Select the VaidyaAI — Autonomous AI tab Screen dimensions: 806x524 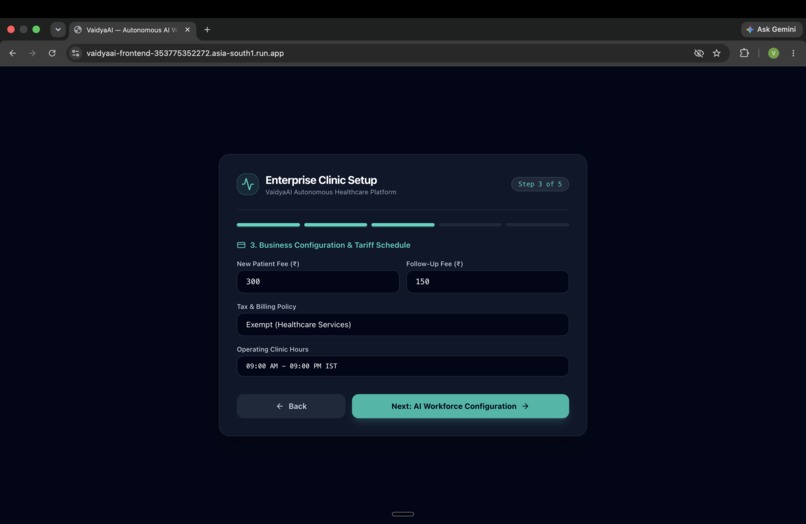click(132, 30)
